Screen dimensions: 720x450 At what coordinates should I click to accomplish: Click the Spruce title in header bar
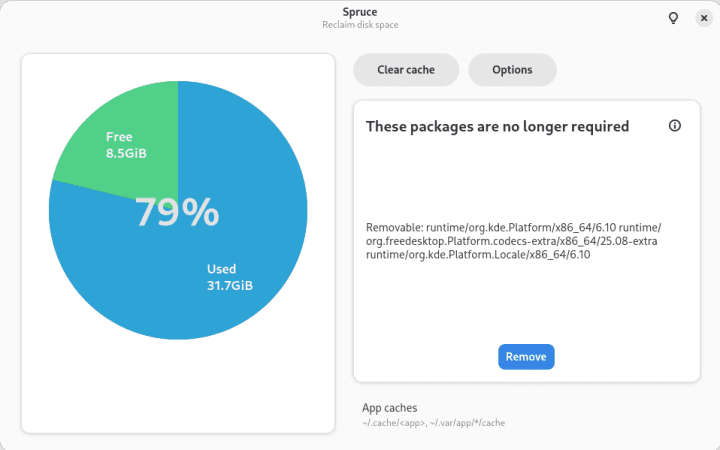359,12
